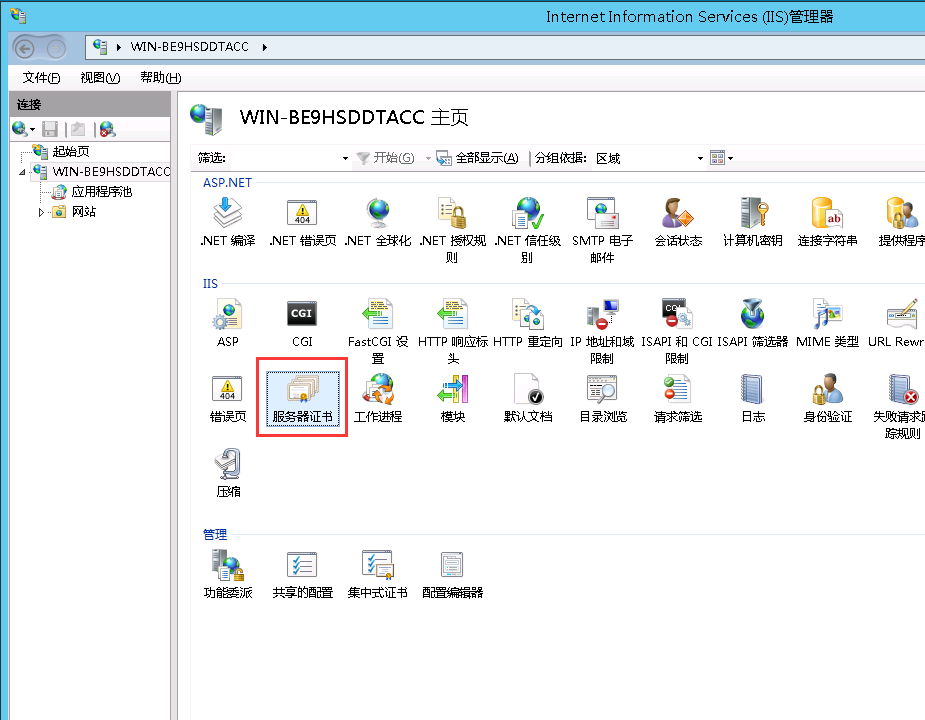Expand the 网站 sites tree node
Image resolution: width=925 pixels, height=720 pixels.
pos(42,212)
